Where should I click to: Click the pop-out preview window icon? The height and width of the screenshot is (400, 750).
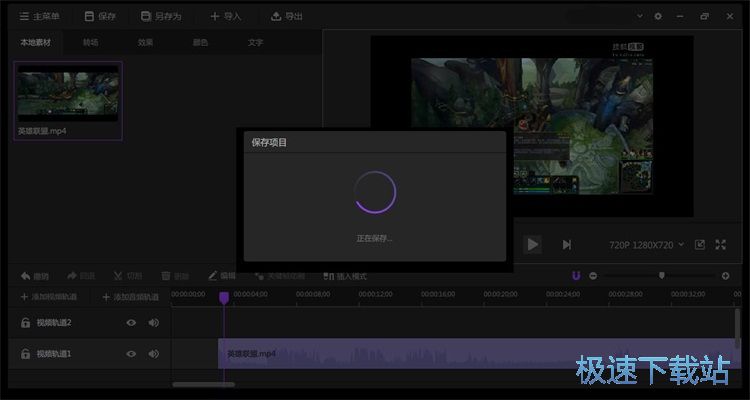click(x=700, y=245)
